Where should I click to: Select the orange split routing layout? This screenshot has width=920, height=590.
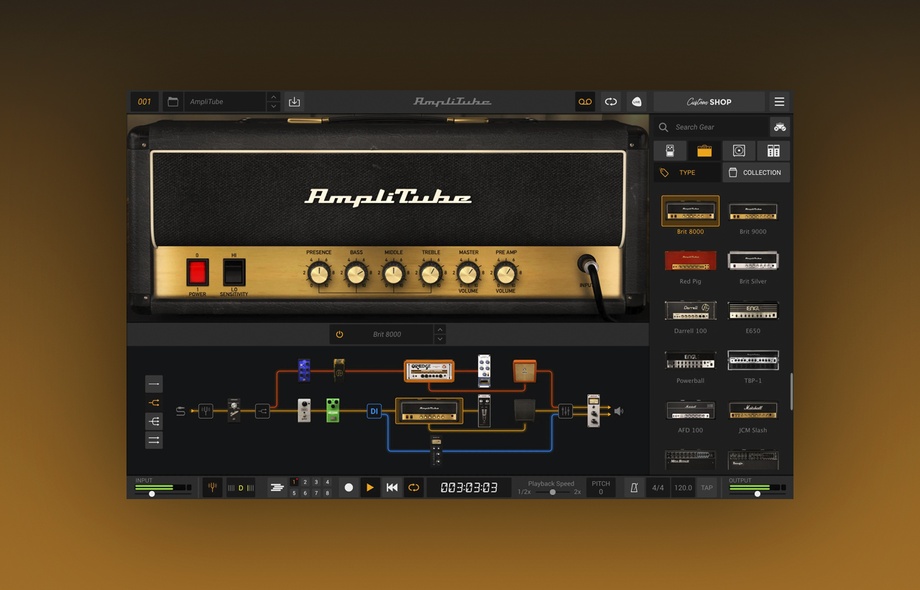[x=154, y=402]
